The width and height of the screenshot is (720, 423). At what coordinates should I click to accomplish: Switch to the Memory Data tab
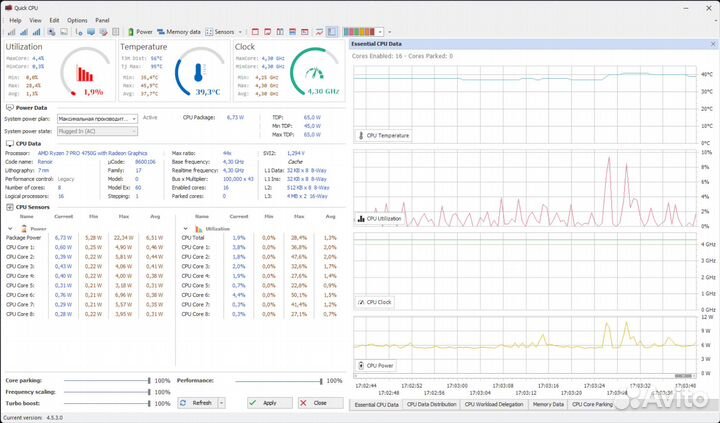pyautogui.click(x=548, y=405)
